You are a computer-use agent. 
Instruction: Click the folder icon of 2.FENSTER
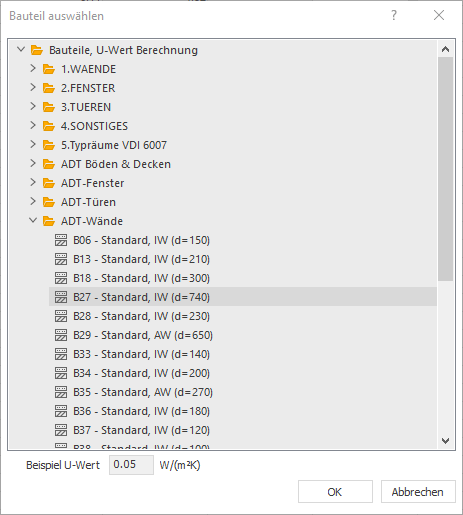click(x=49, y=88)
